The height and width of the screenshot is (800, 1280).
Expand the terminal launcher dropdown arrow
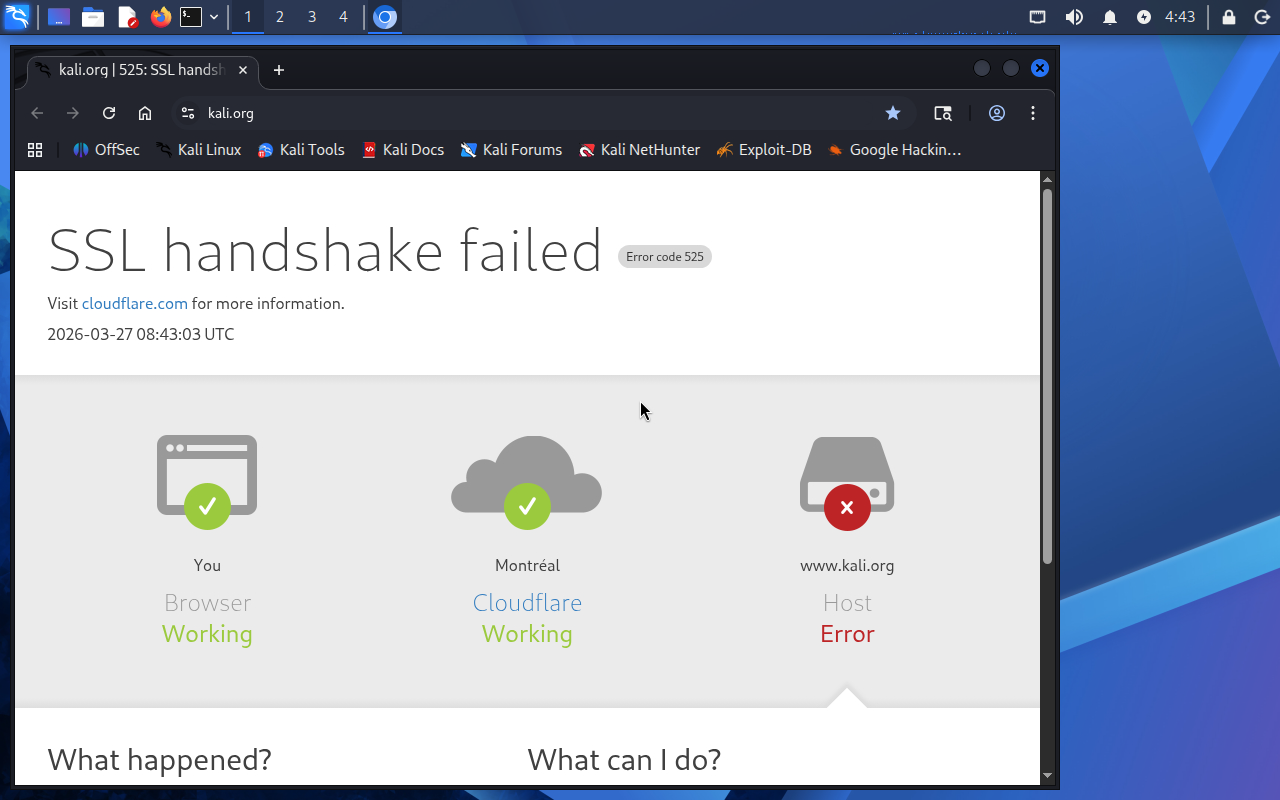tap(214, 17)
